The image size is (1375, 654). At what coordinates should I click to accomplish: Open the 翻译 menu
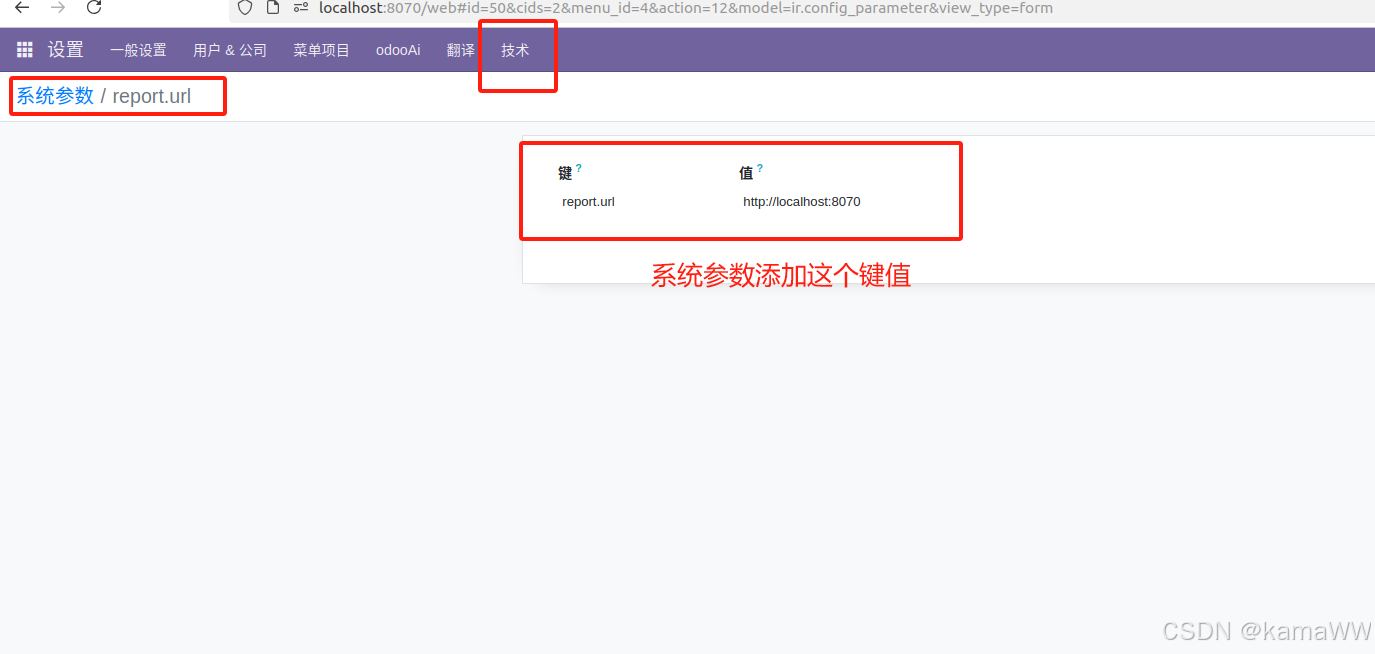point(460,49)
